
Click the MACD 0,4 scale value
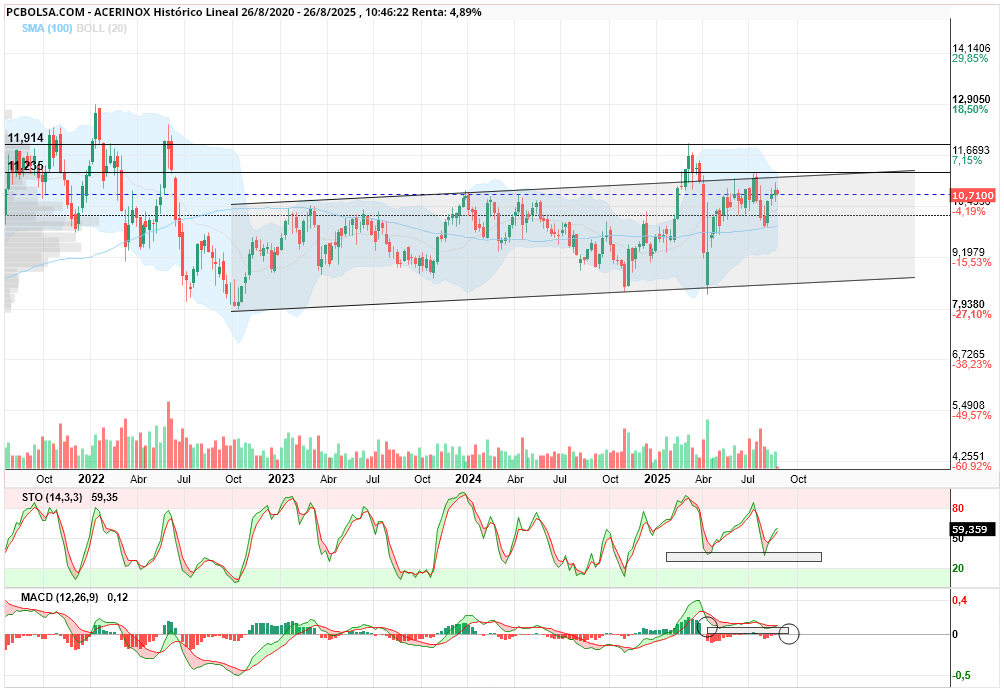[x=959, y=600]
